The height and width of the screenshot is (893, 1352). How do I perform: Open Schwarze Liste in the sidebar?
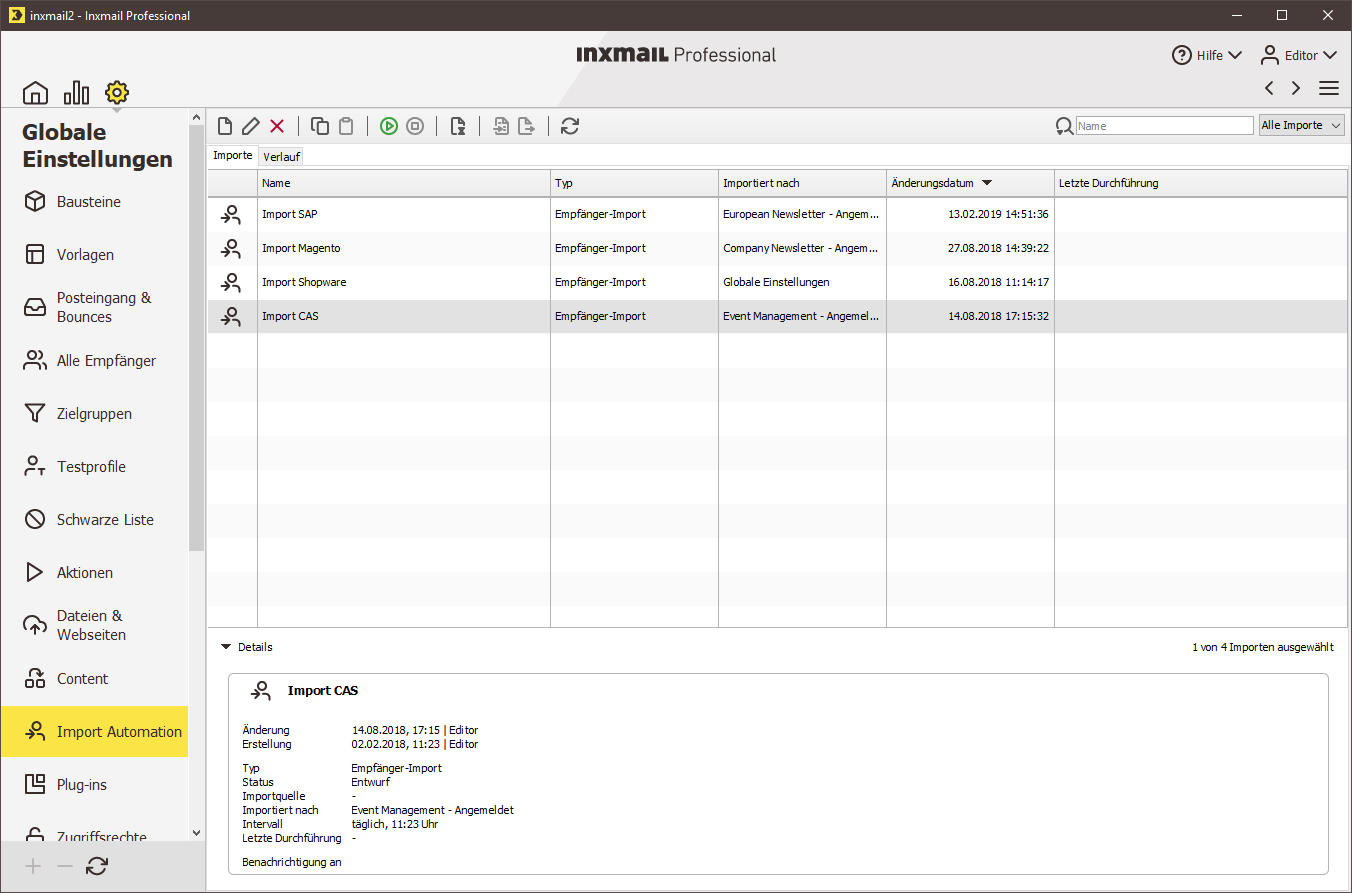(x=94, y=520)
